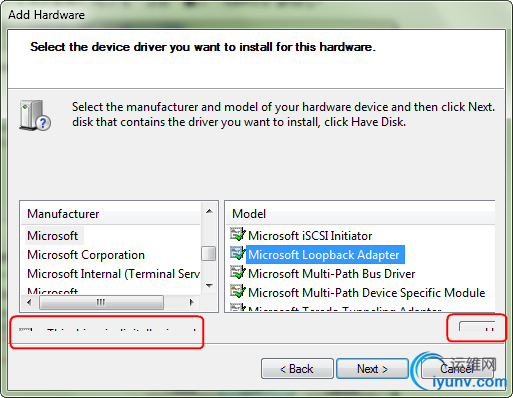Click the Microsoft iSCSI Initiator driver icon

click(238, 234)
